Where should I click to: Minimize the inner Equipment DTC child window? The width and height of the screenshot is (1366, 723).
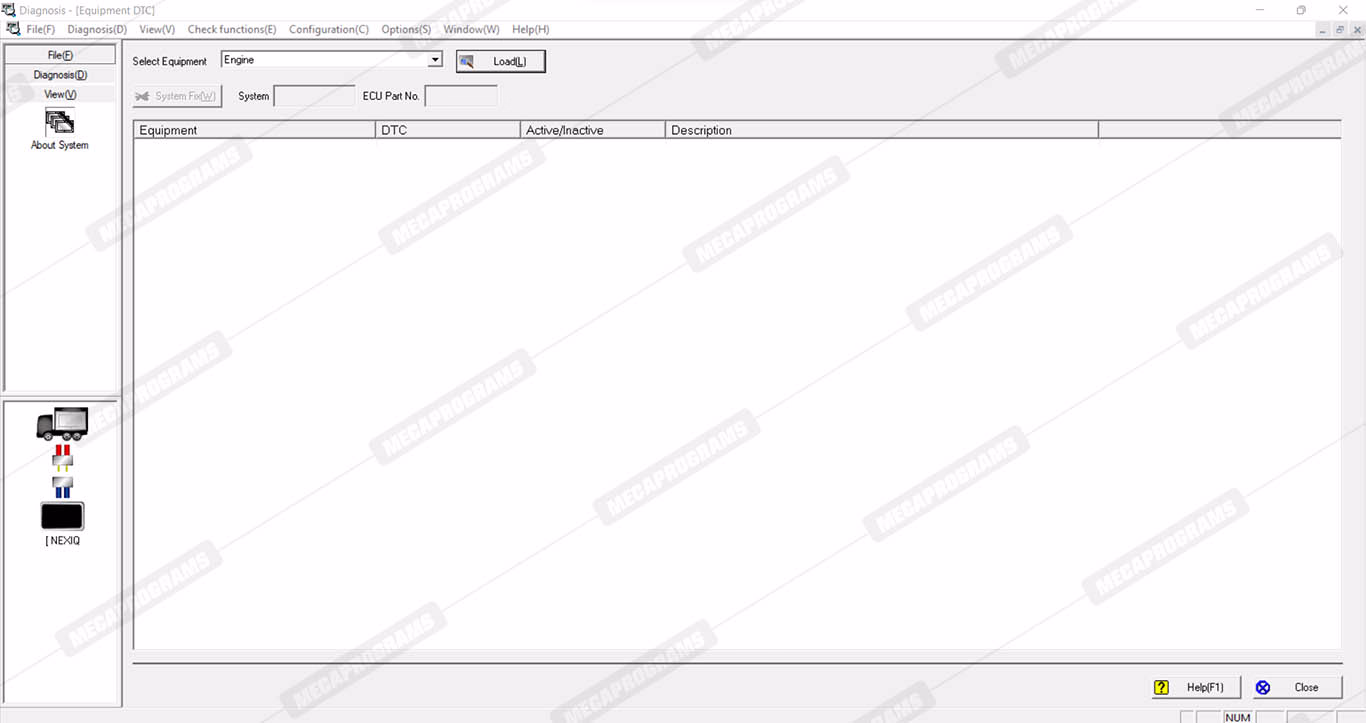[1323, 30]
